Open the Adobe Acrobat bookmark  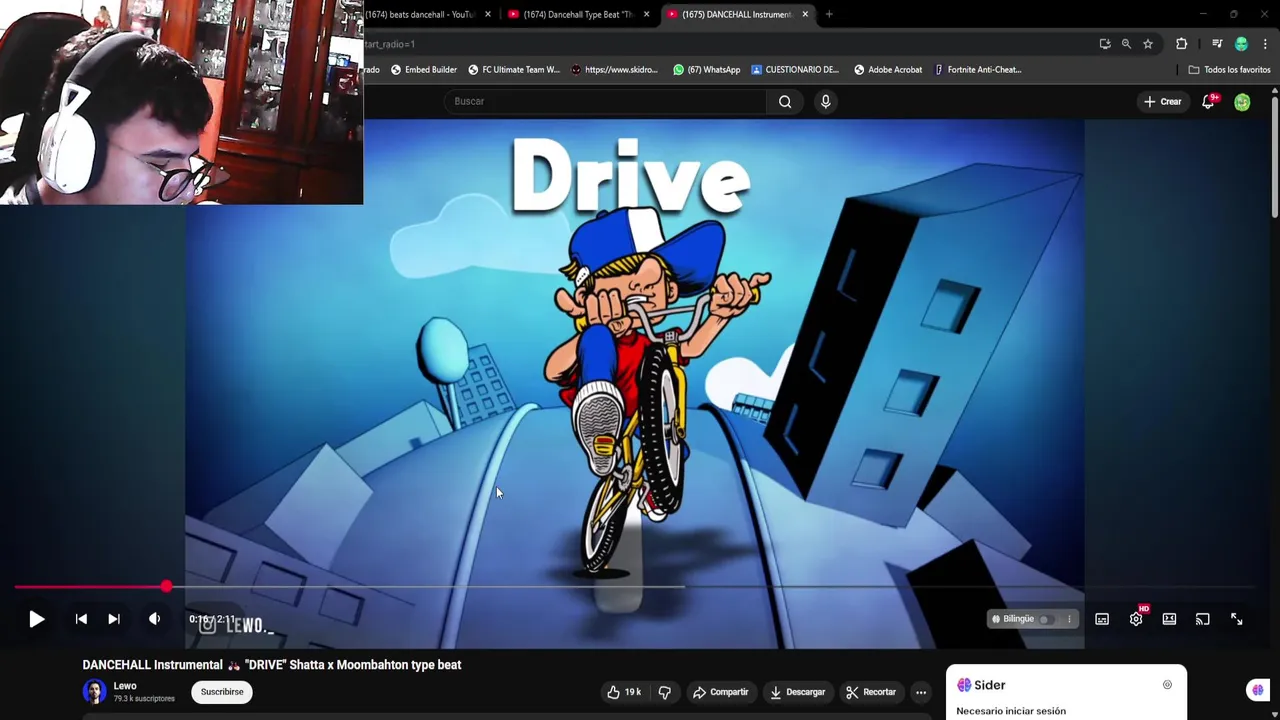pos(888,70)
